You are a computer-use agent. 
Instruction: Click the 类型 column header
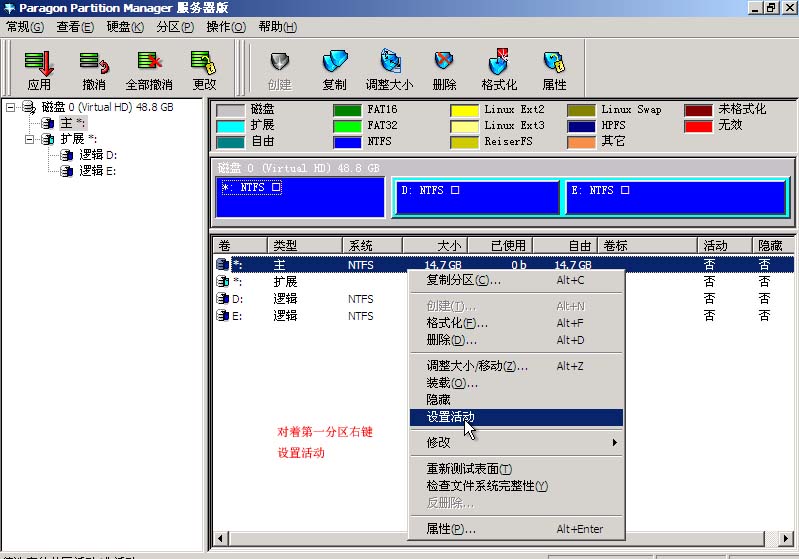pyautogui.click(x=305, y=246)
